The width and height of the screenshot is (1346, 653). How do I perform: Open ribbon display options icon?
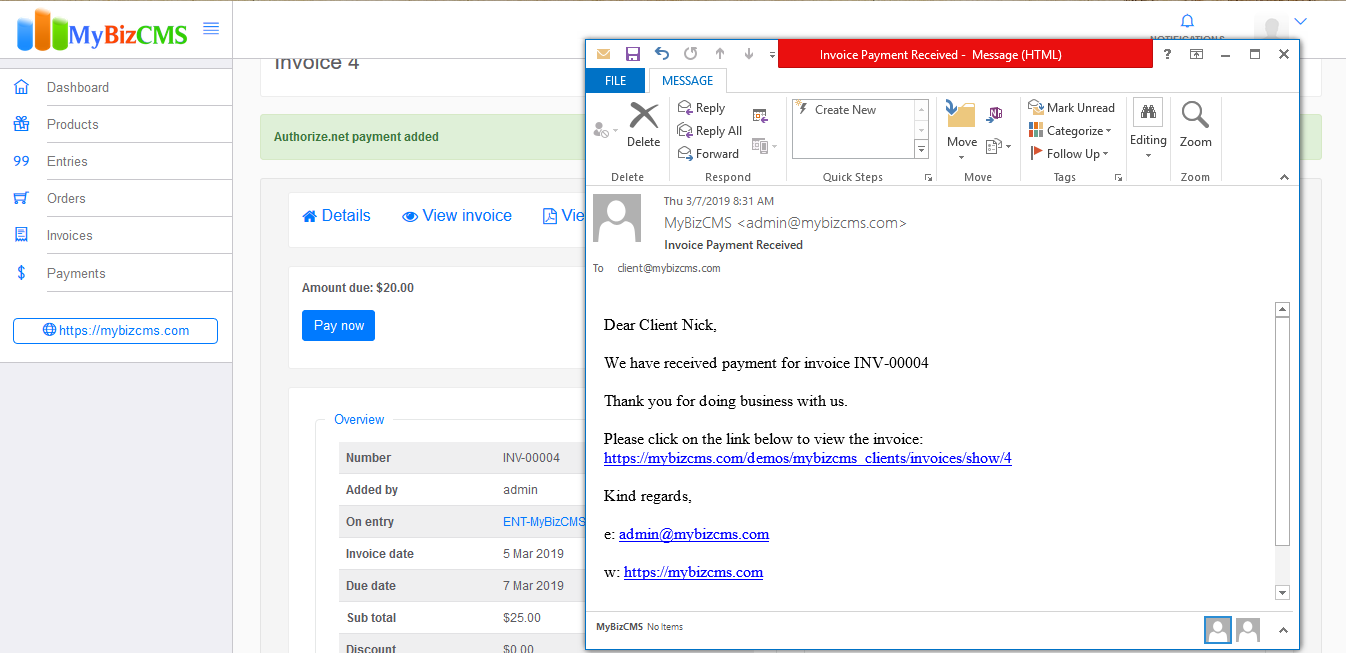point(1196,54)
